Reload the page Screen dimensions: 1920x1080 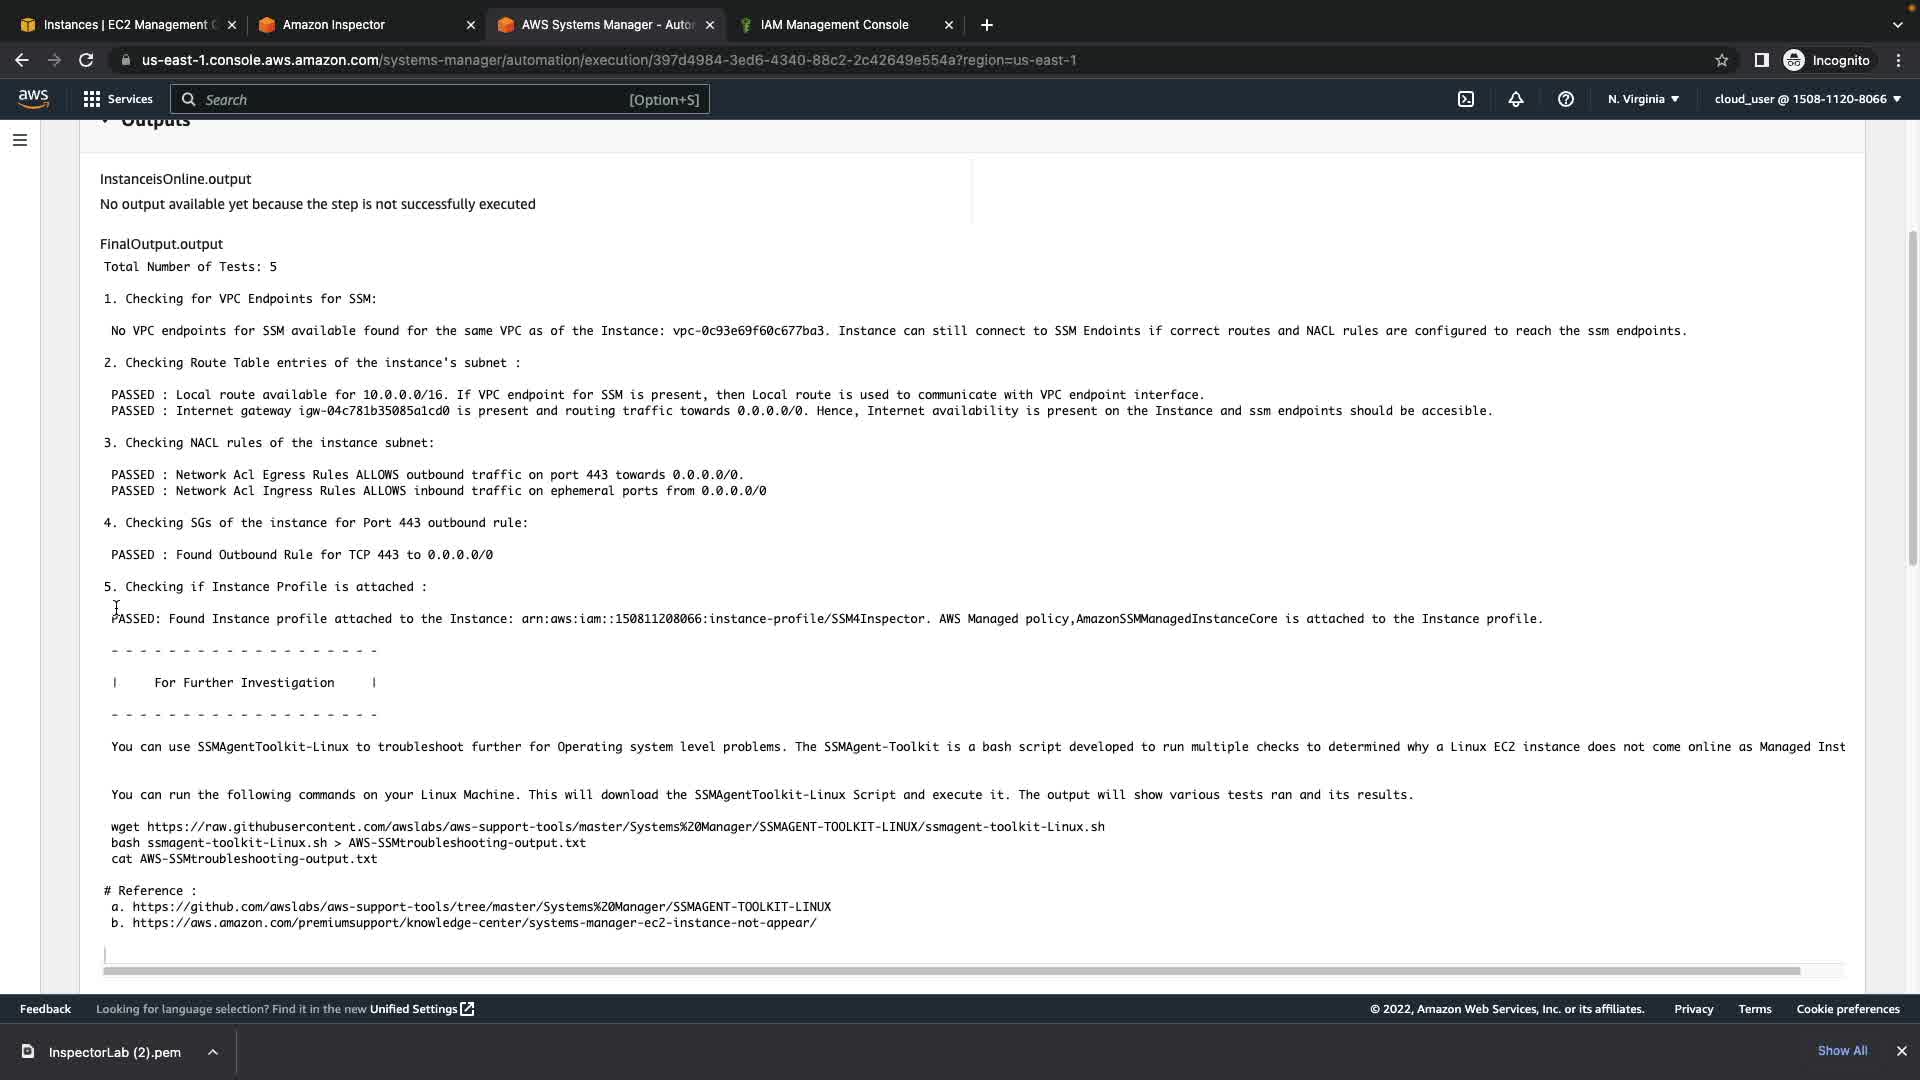(x=86, y=60)
